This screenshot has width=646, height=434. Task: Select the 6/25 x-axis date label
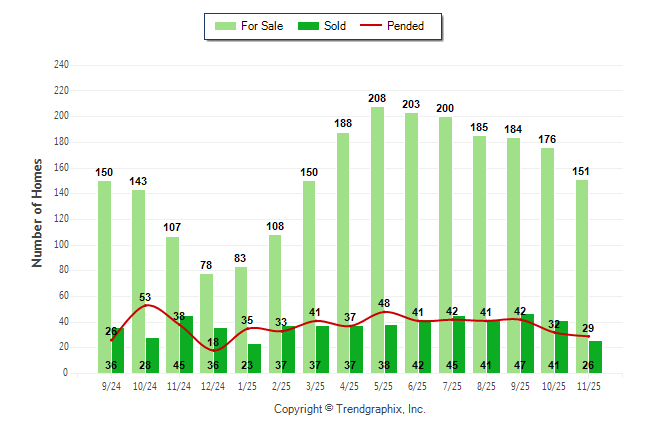click(420, 385)
